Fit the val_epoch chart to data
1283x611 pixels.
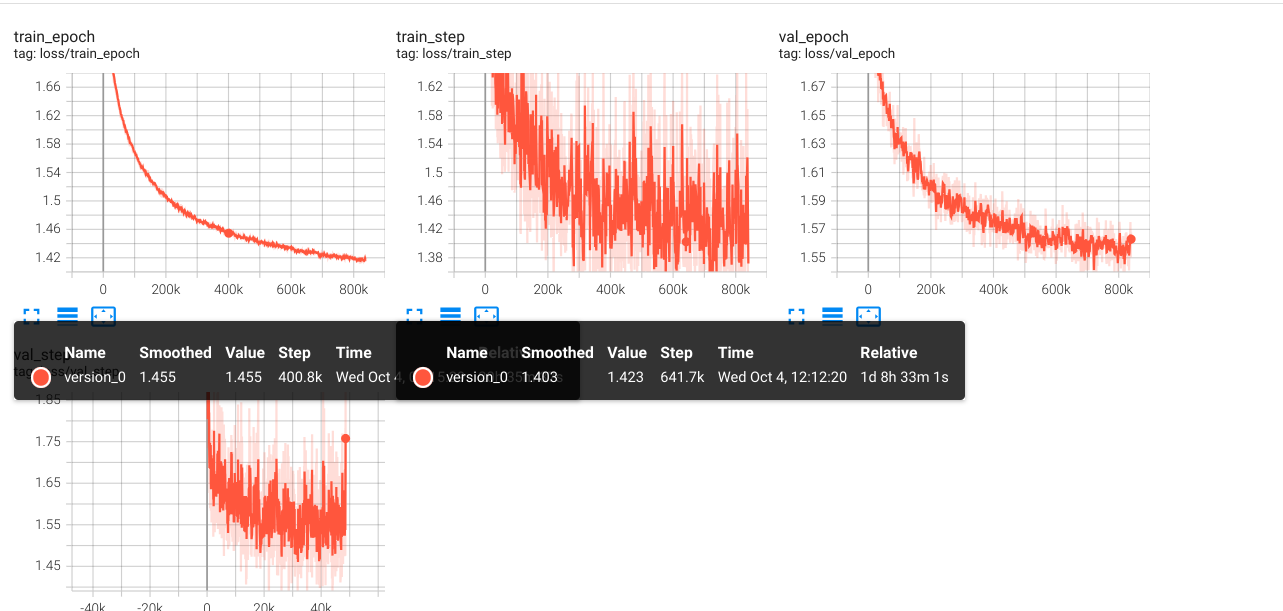868,315
